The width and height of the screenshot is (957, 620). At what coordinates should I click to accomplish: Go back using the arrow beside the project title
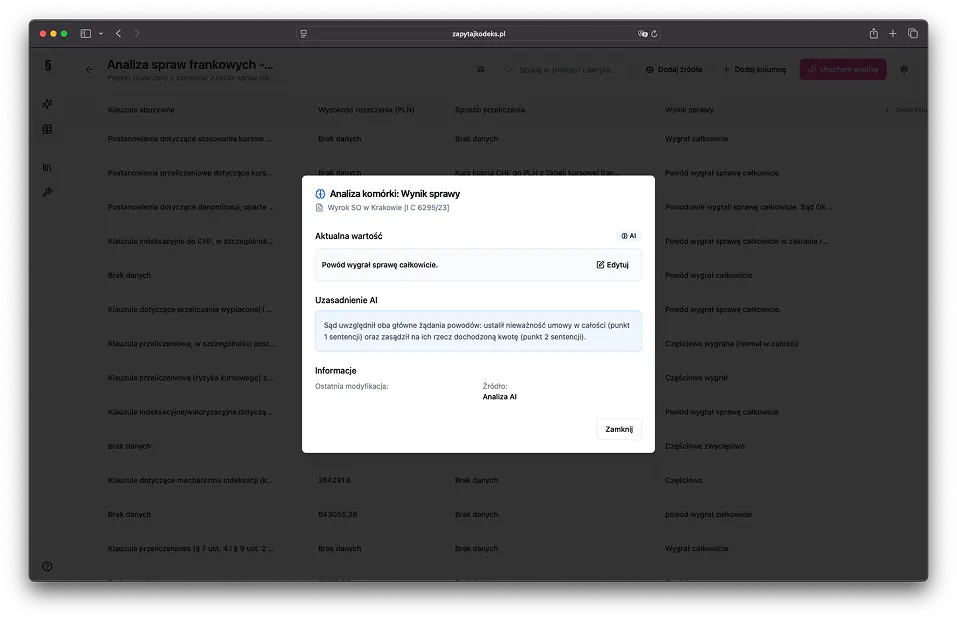tap(89, 70)
